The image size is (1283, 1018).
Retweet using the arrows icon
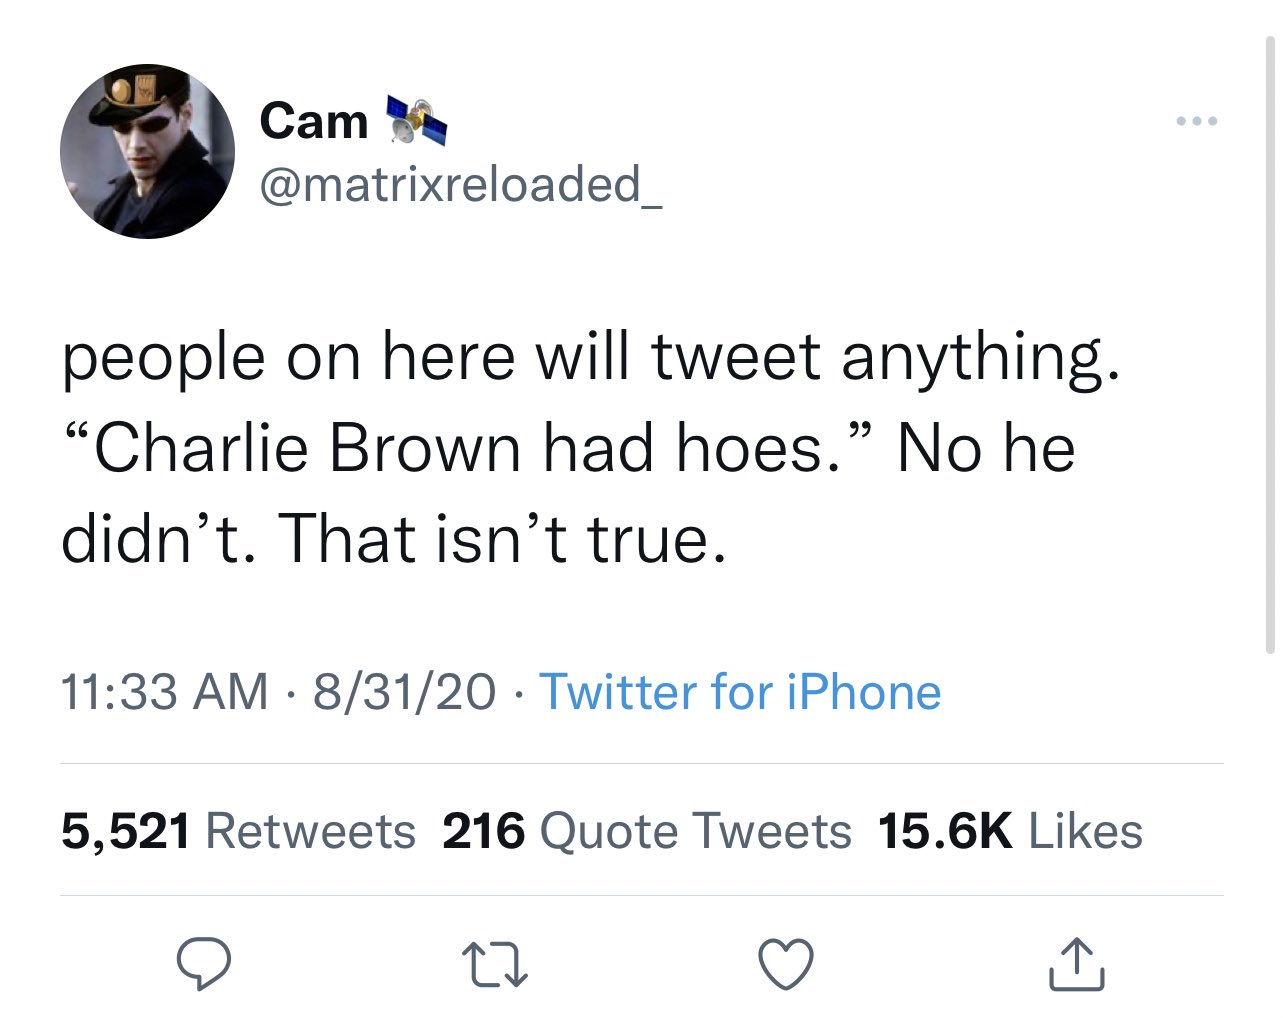tap(495, 965)
